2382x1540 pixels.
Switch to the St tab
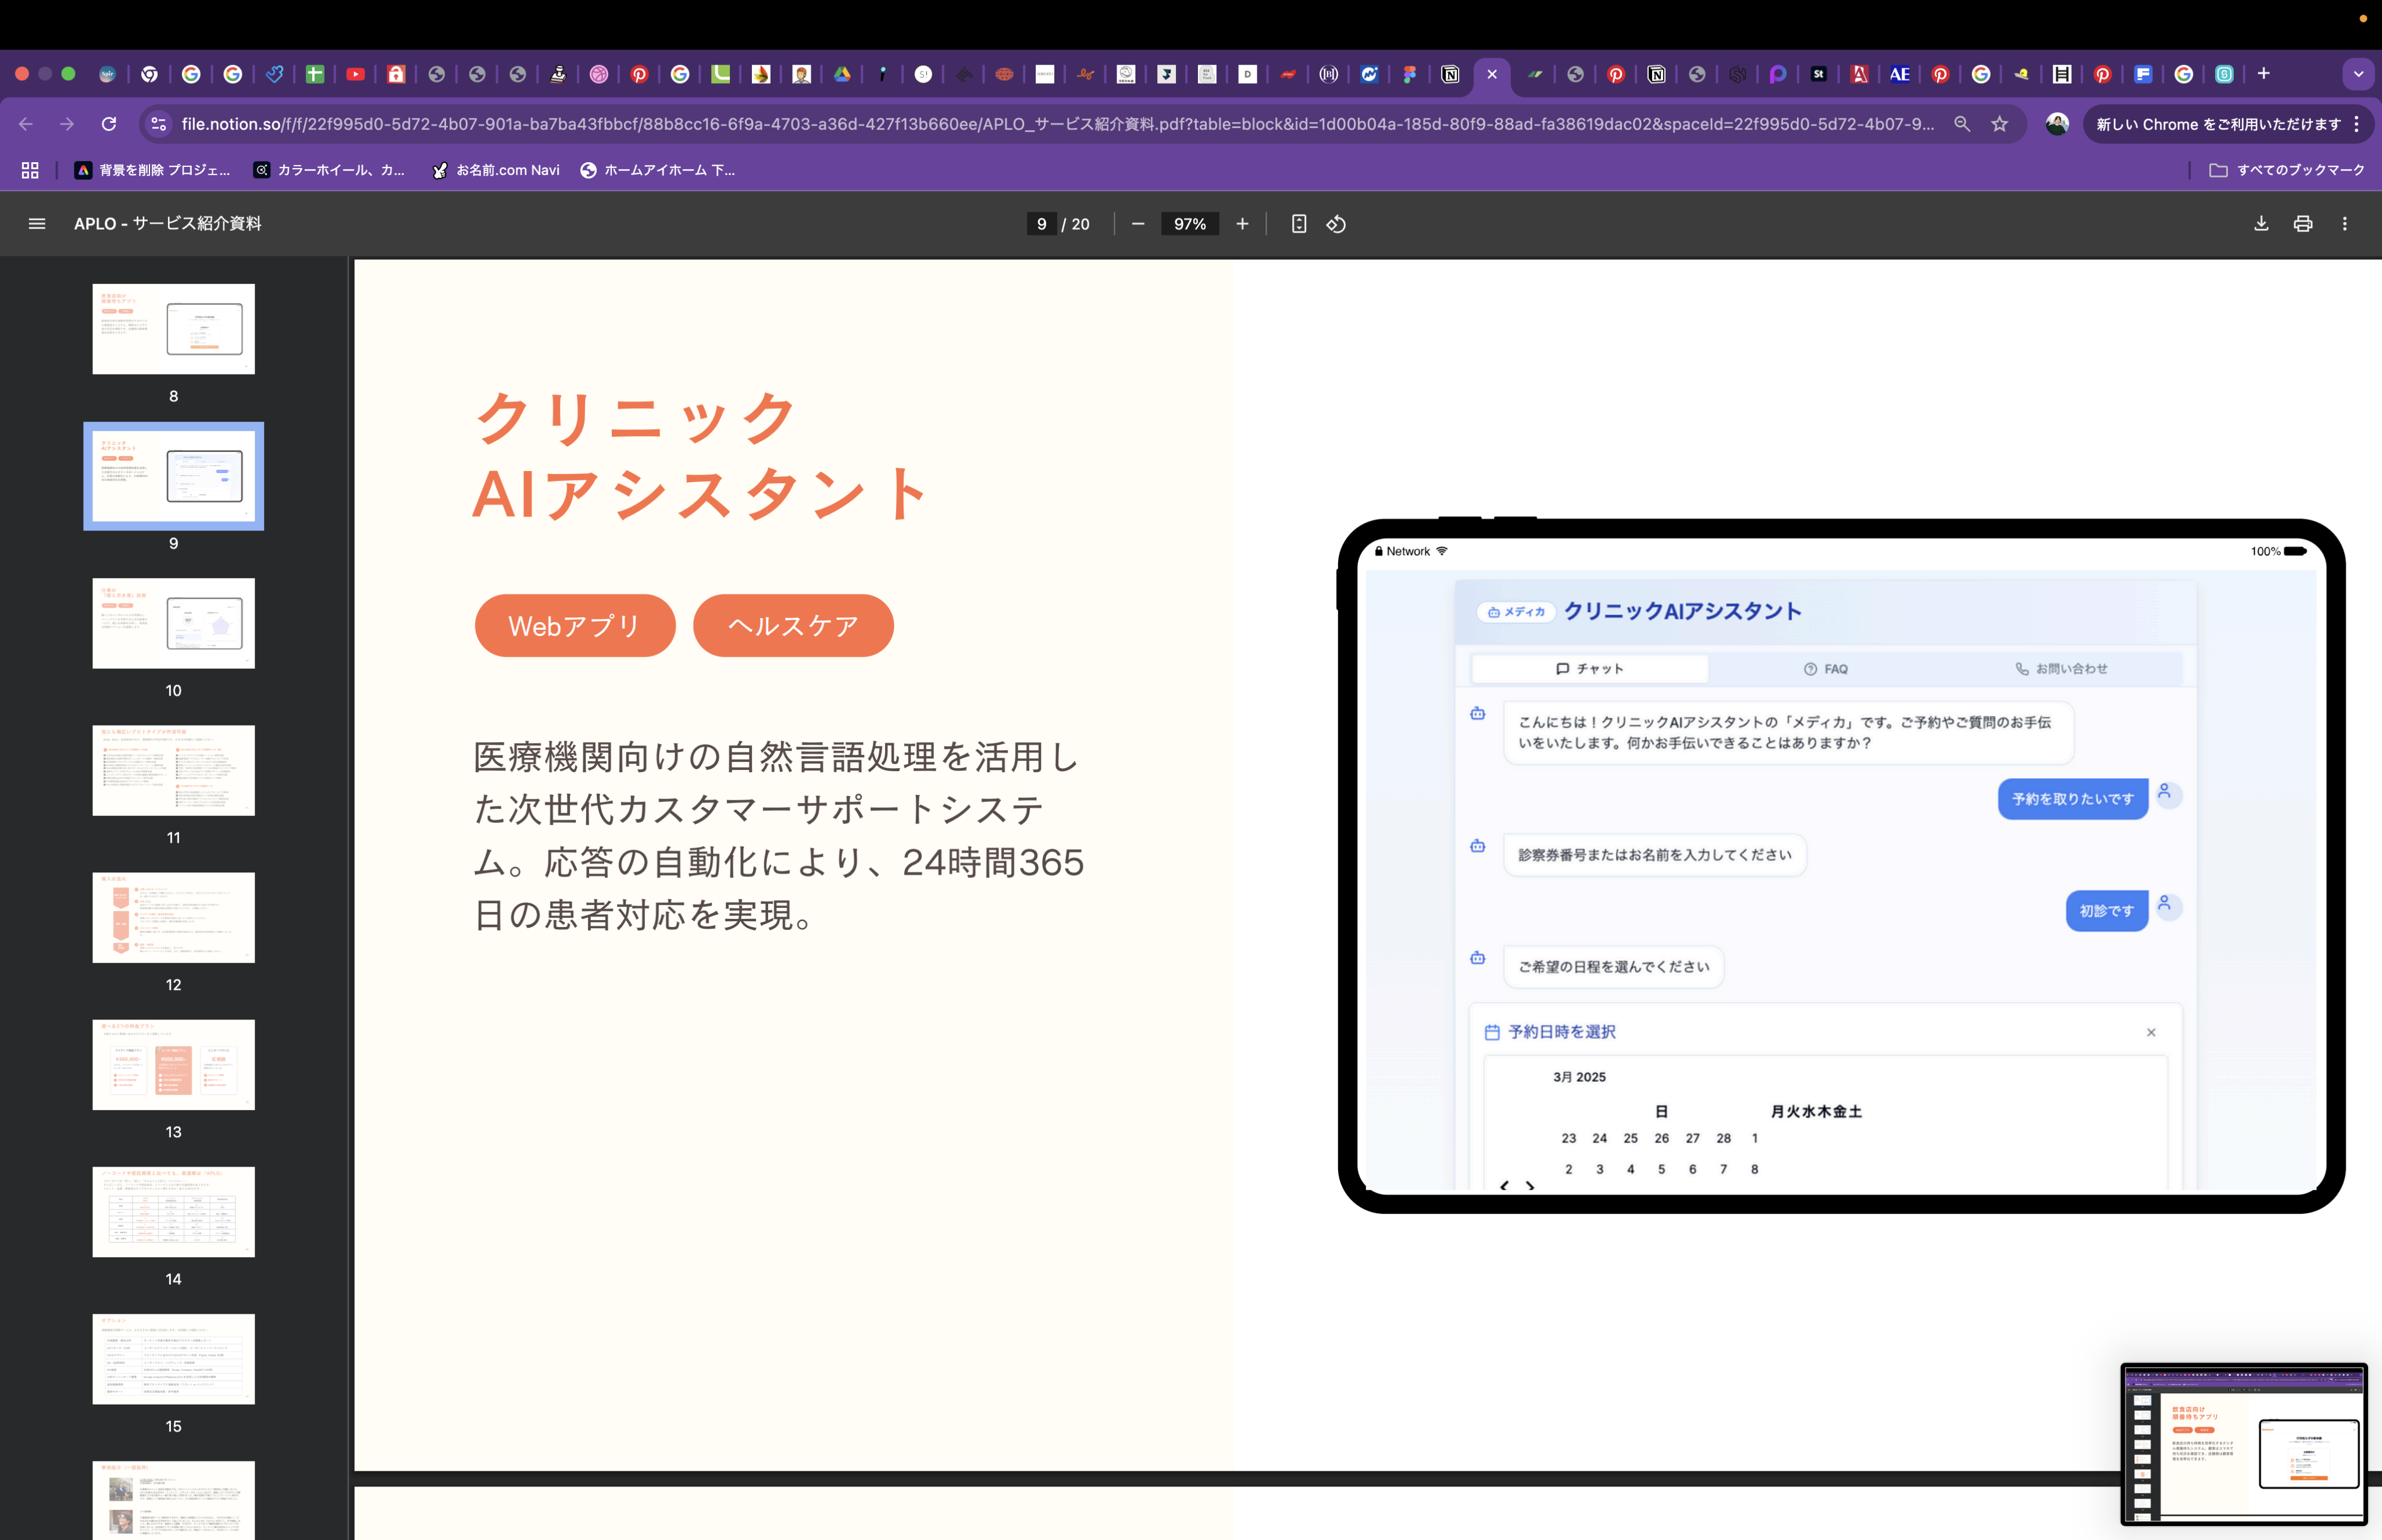pyautogui.click(x=1818, y=74)
